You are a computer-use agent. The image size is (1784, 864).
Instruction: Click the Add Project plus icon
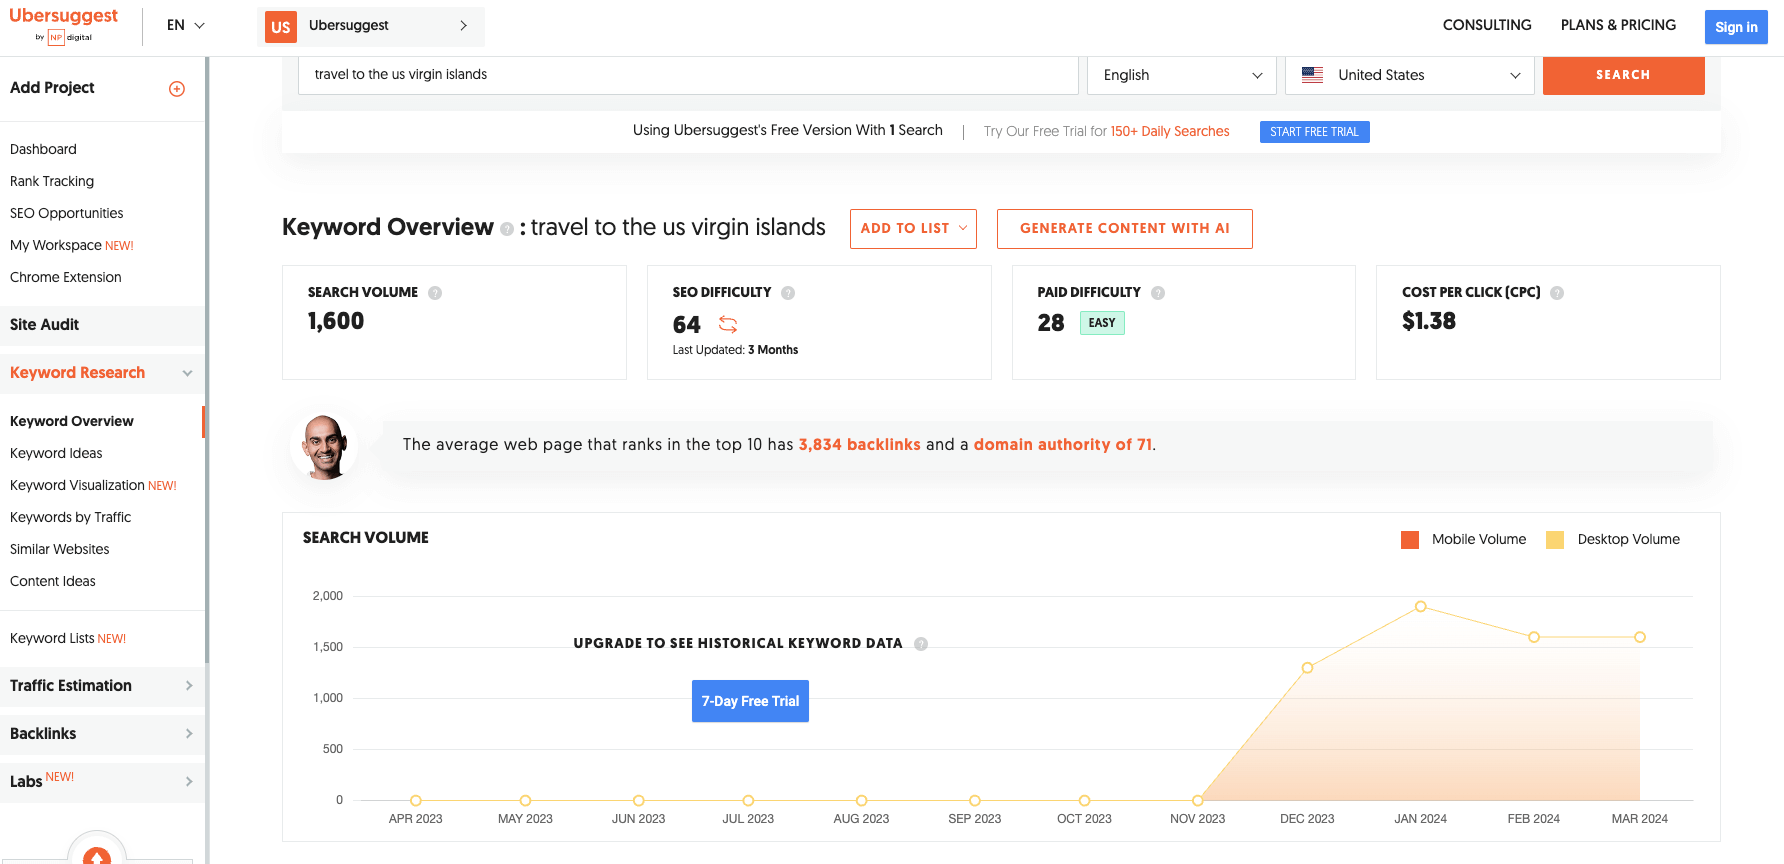[177, 89]
